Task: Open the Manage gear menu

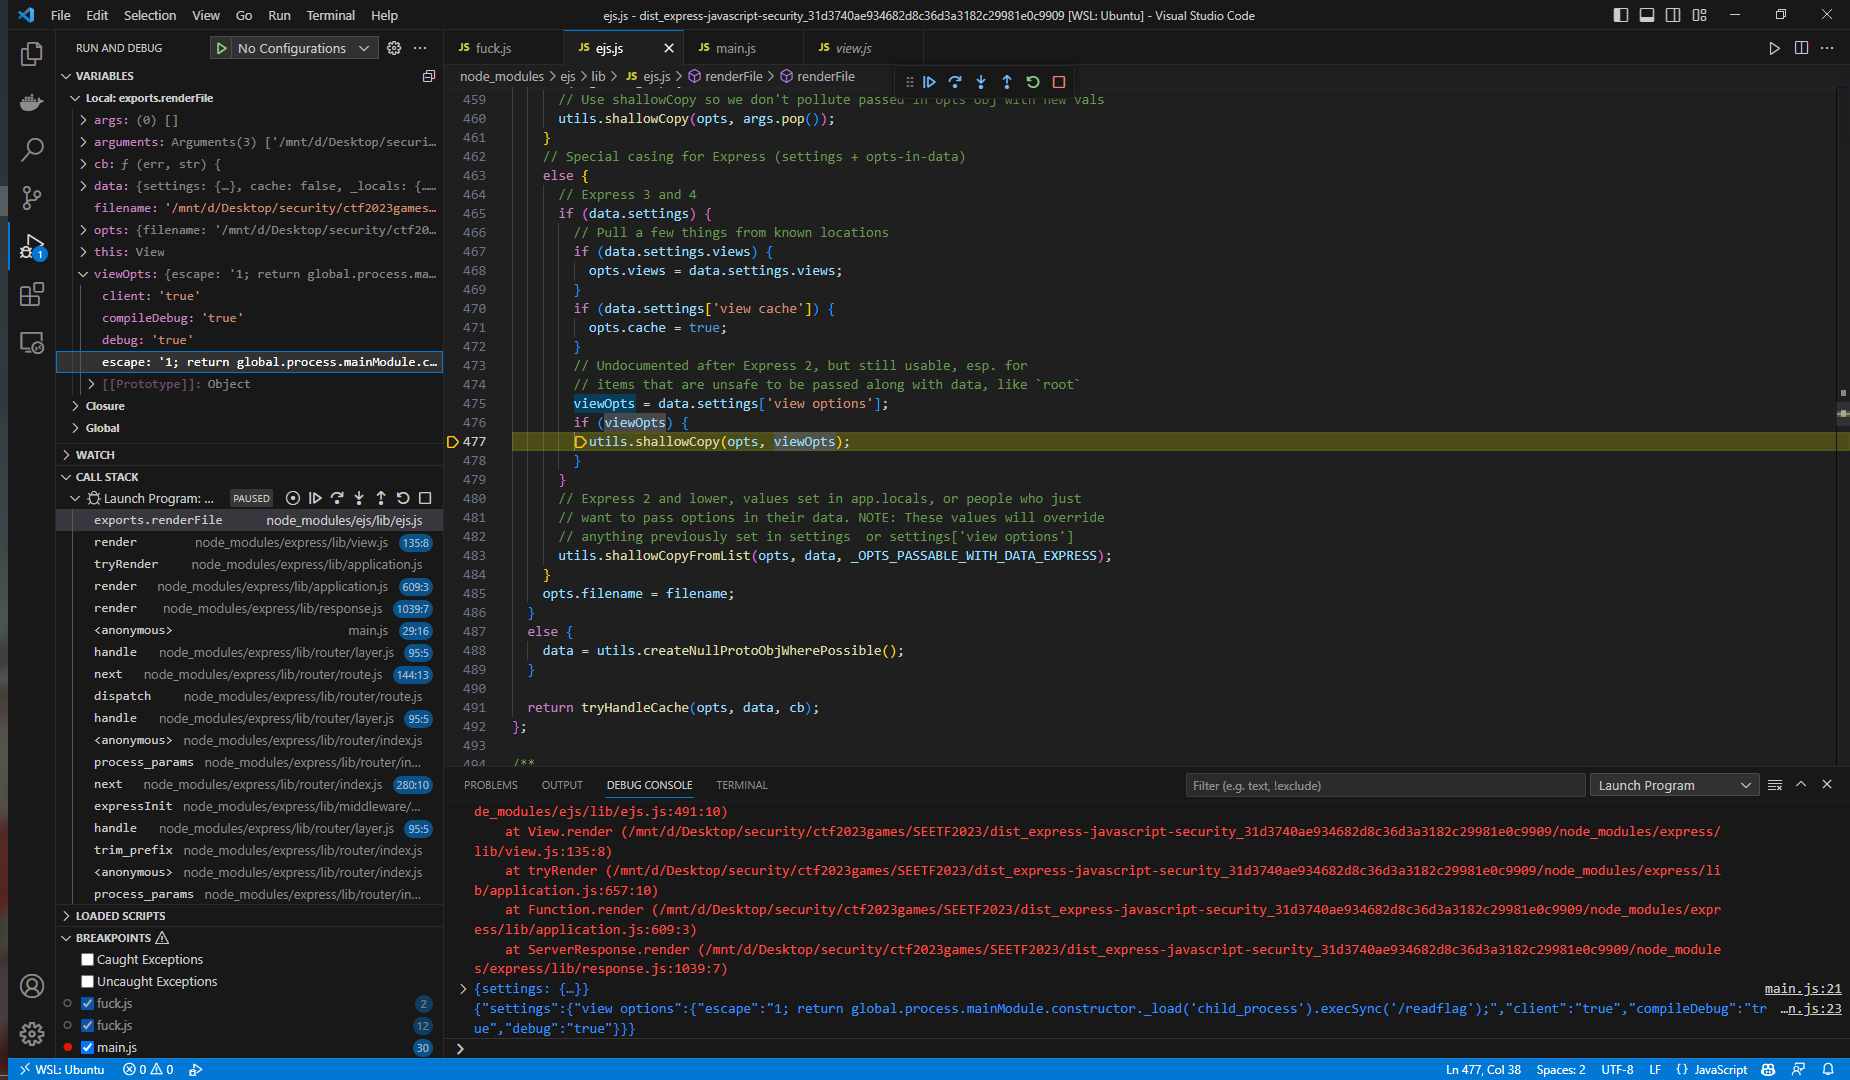Action: (32, 1034)
